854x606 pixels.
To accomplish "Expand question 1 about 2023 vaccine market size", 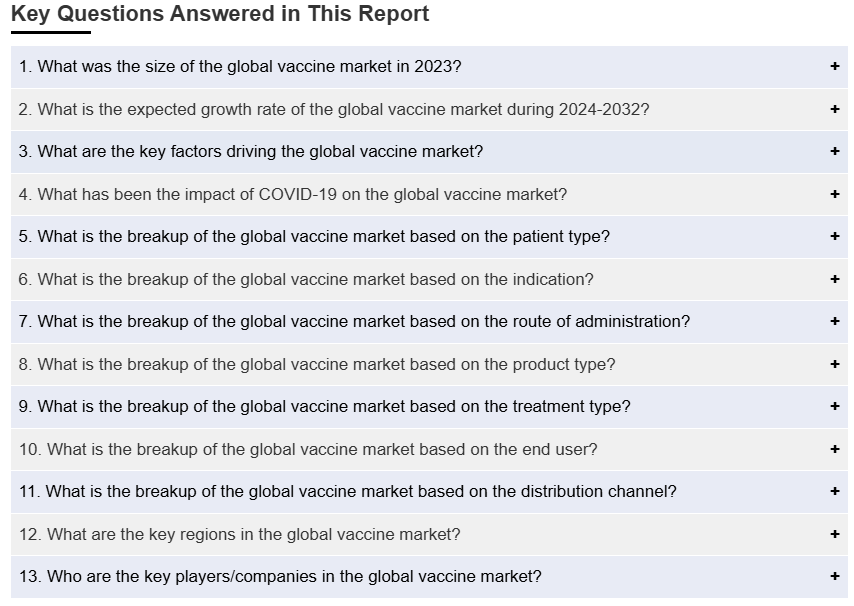I will pos(240,66).
